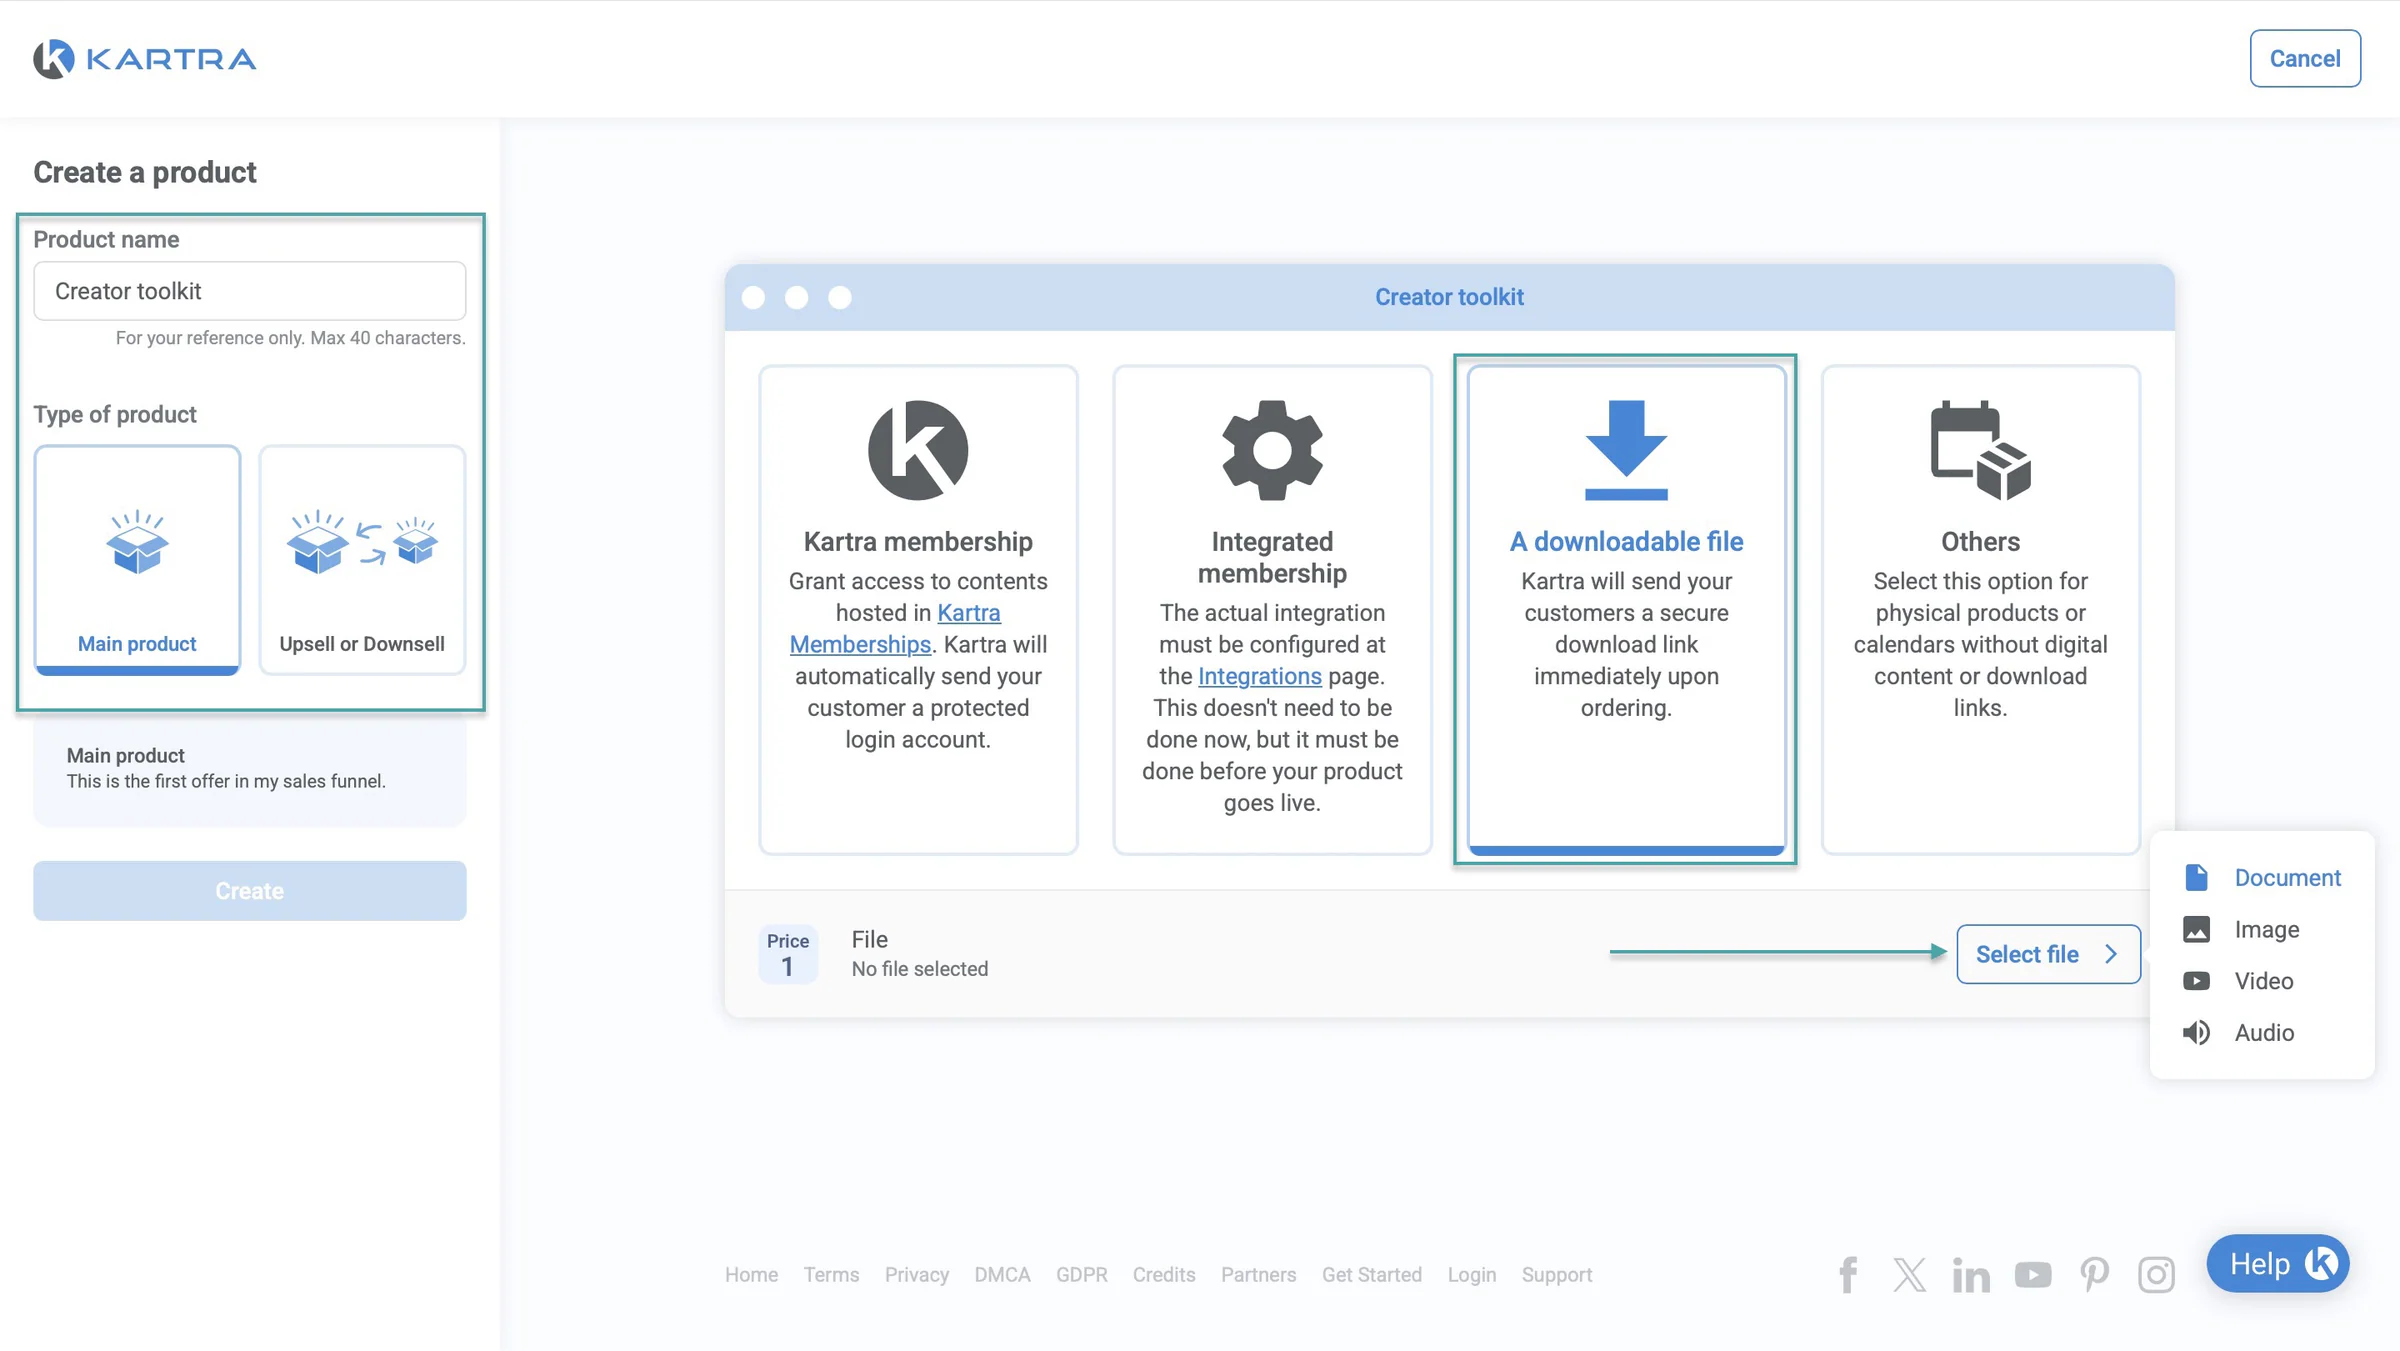Choose the A downloadable file card
This screenshot has width=2400, height=1351.
point(1626,610)
